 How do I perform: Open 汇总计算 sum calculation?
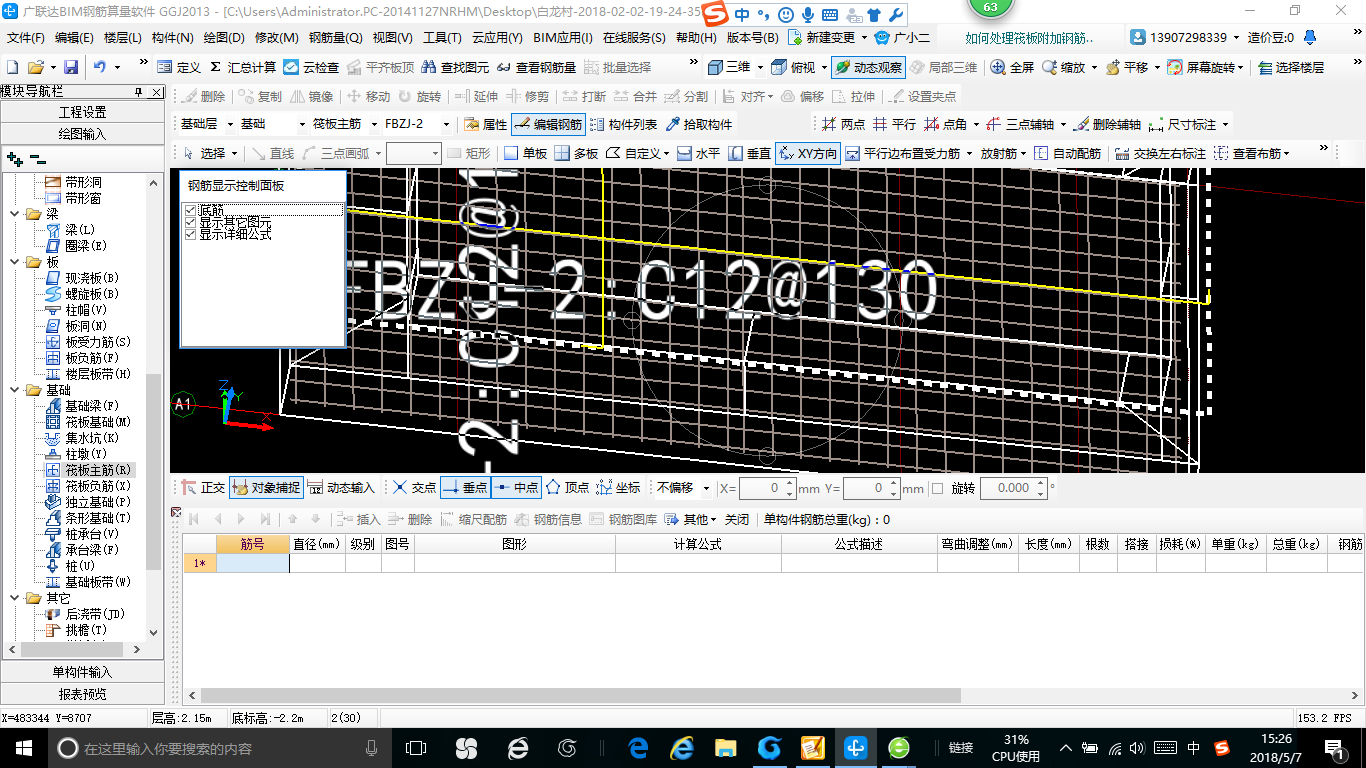(x=242, y=67)
